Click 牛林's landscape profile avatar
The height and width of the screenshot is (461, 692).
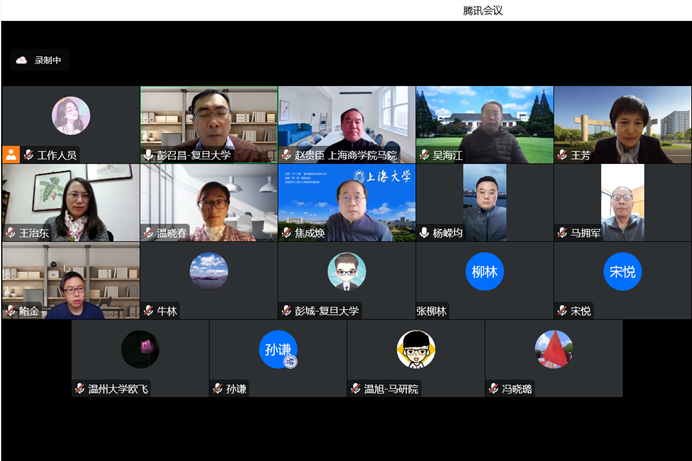coord(208,271)
